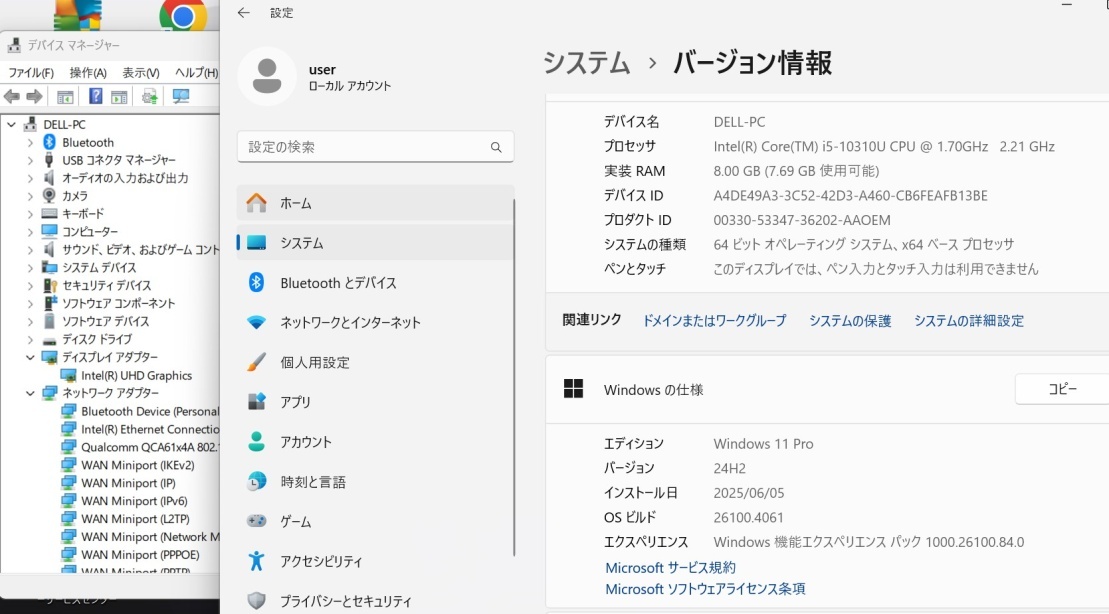1109x614 pixels.
Task: Open プライバシーとセキュリティ settings
Action: 375,601
